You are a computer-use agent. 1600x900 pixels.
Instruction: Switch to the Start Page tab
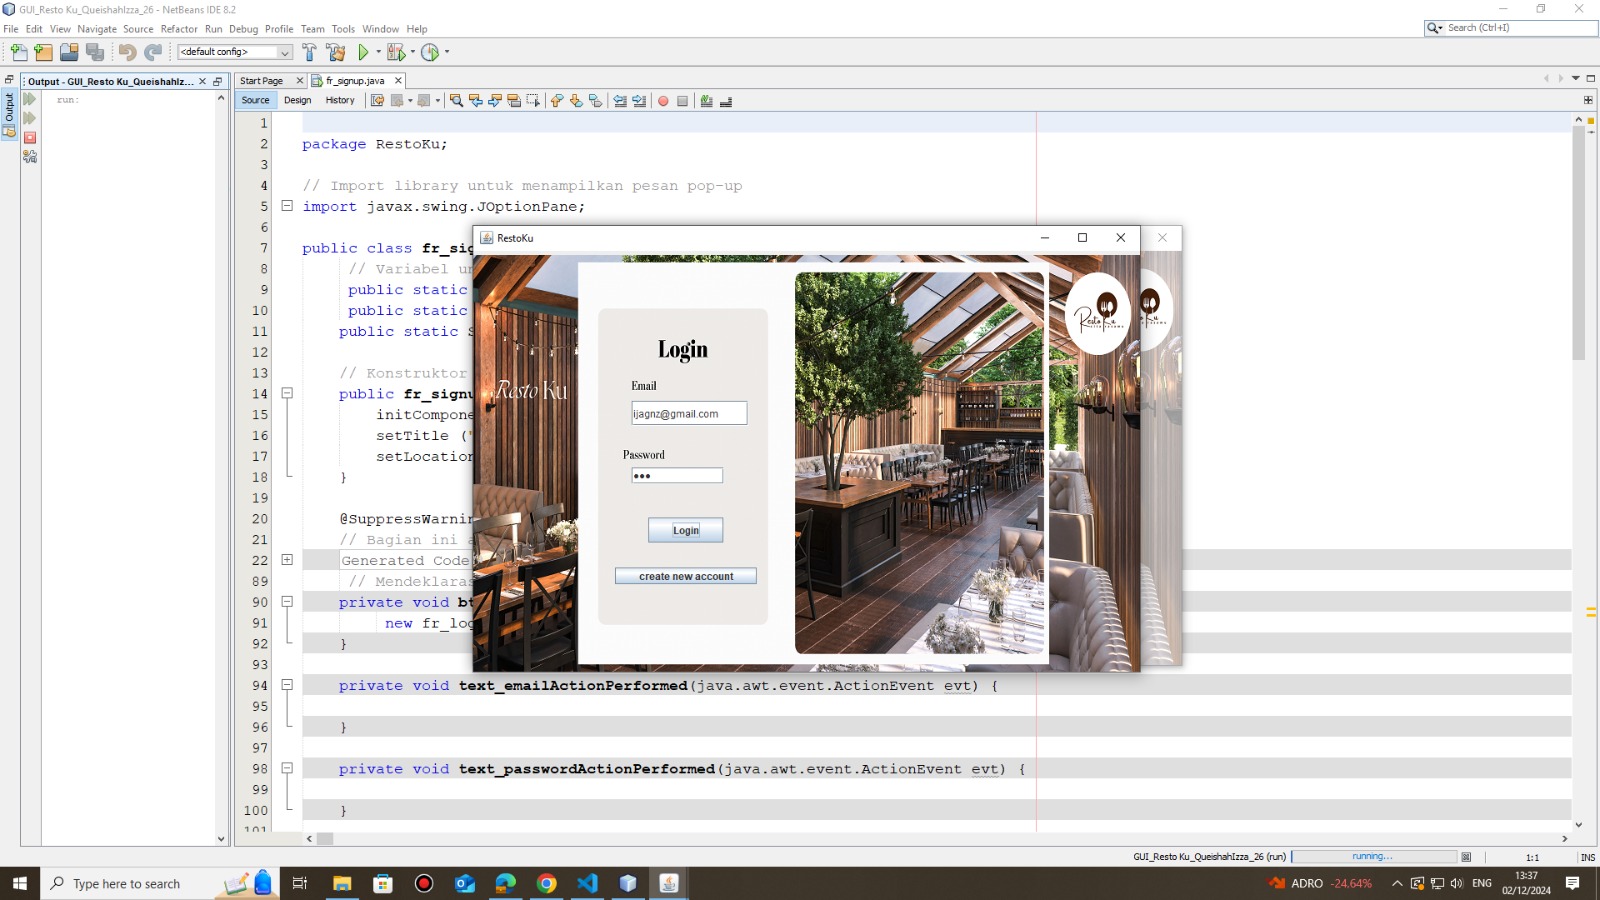(262, 81)
